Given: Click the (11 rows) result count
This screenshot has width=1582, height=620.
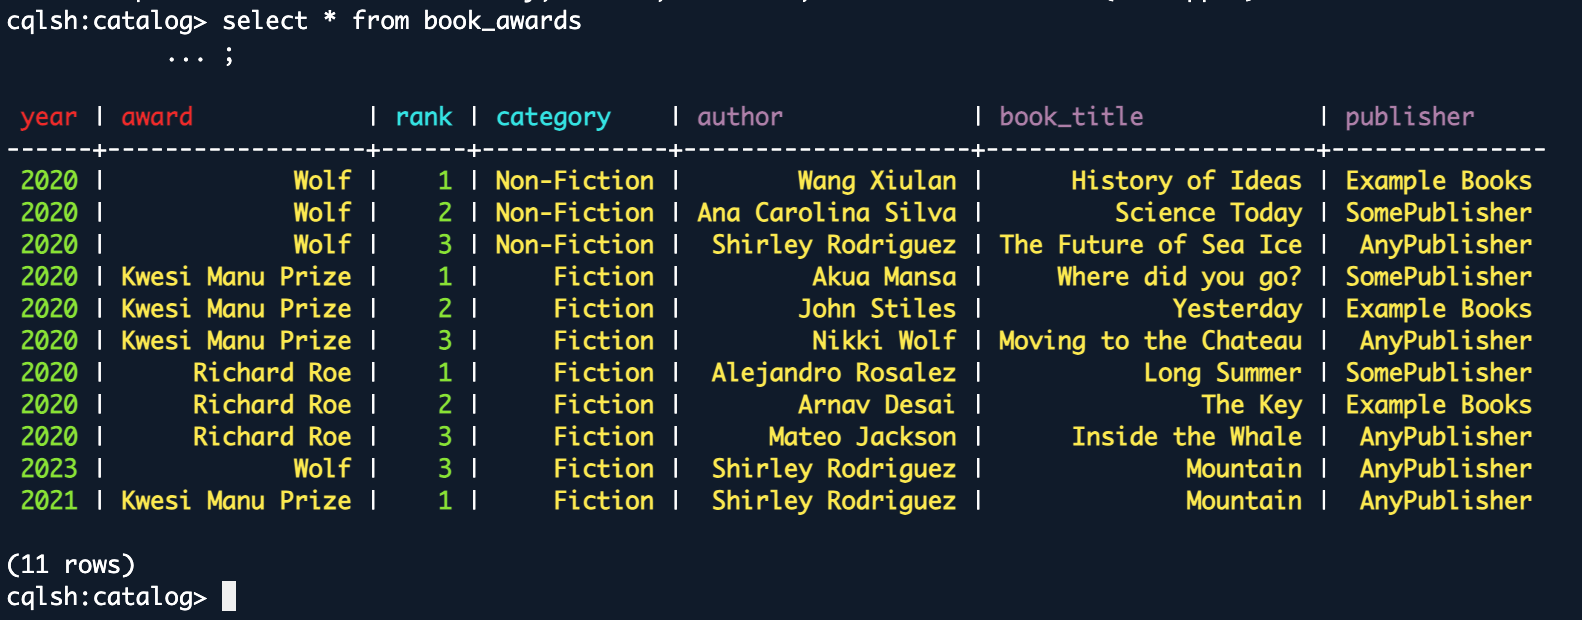Looking at the screenshot, I should (x=70, y=565).
